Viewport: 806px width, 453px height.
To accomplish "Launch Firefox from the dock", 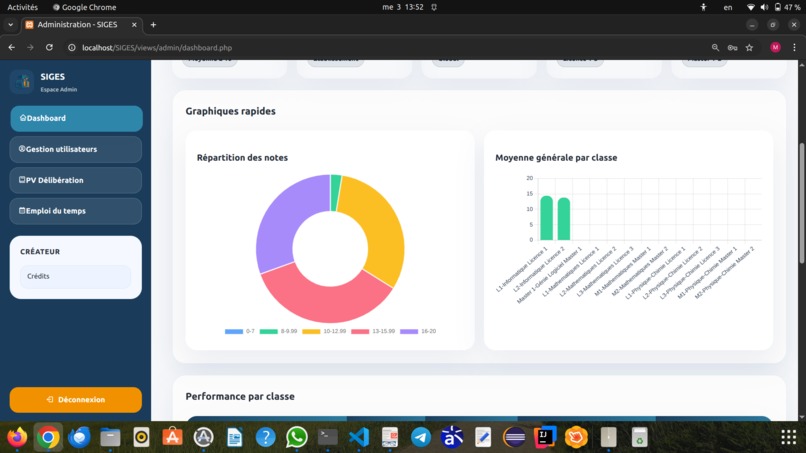I will click(17, 438).
